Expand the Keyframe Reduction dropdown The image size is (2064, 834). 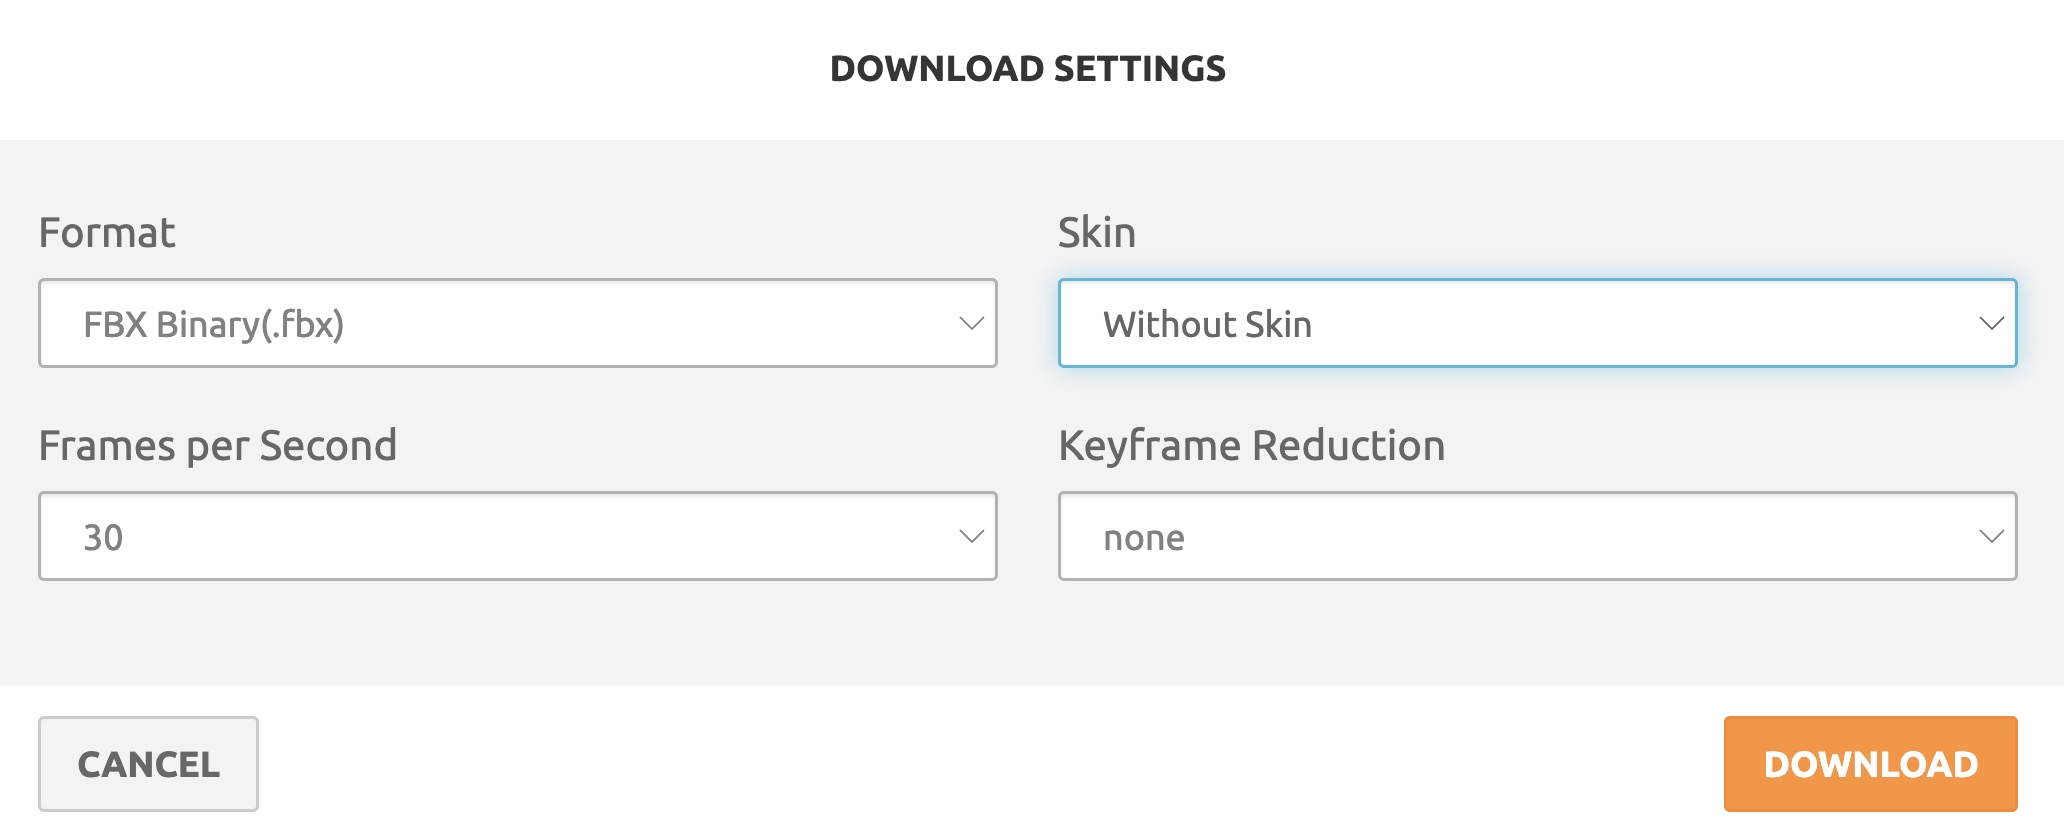1537,537
